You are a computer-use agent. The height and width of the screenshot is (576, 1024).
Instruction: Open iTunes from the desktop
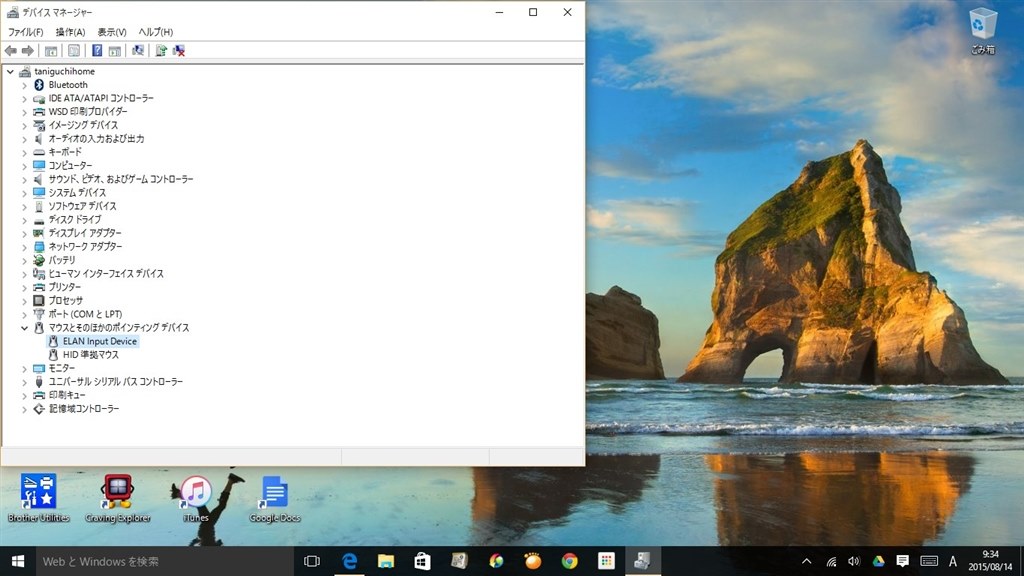195,490
